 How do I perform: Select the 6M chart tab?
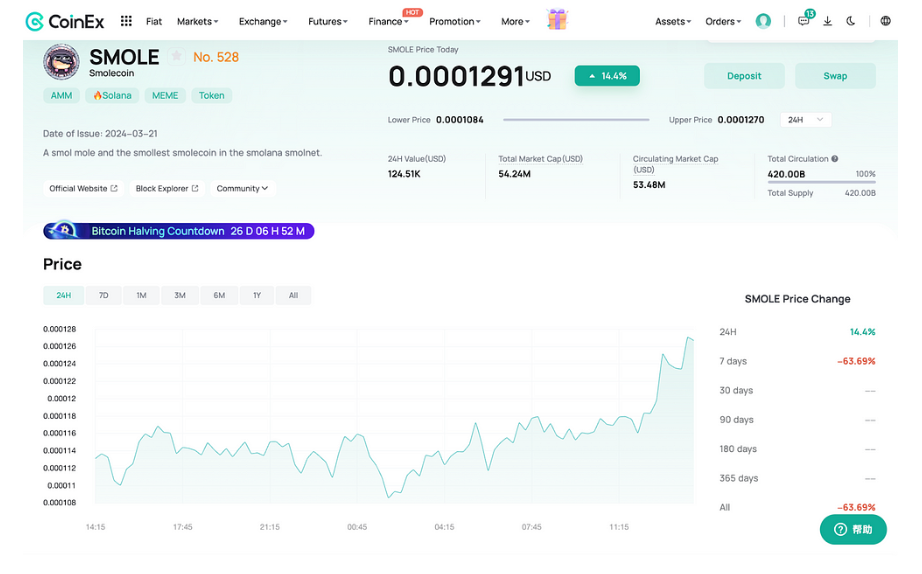click(219, 295)
